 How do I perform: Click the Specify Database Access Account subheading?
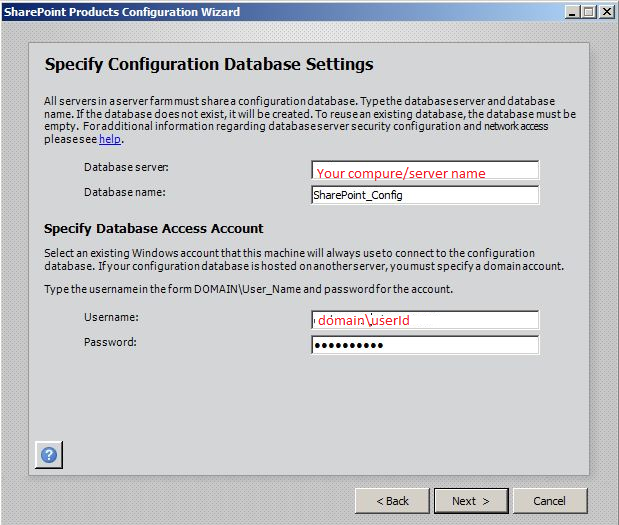(x=154, y=228)
